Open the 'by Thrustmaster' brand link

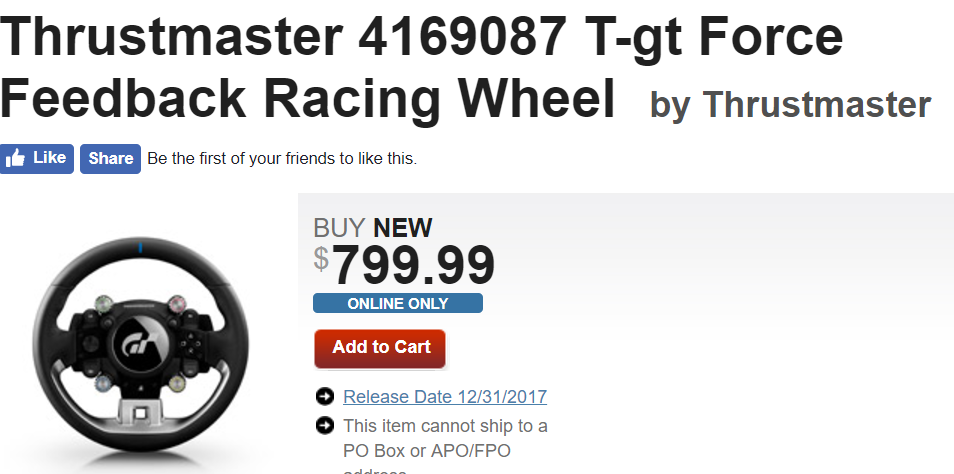pos(790,104)
